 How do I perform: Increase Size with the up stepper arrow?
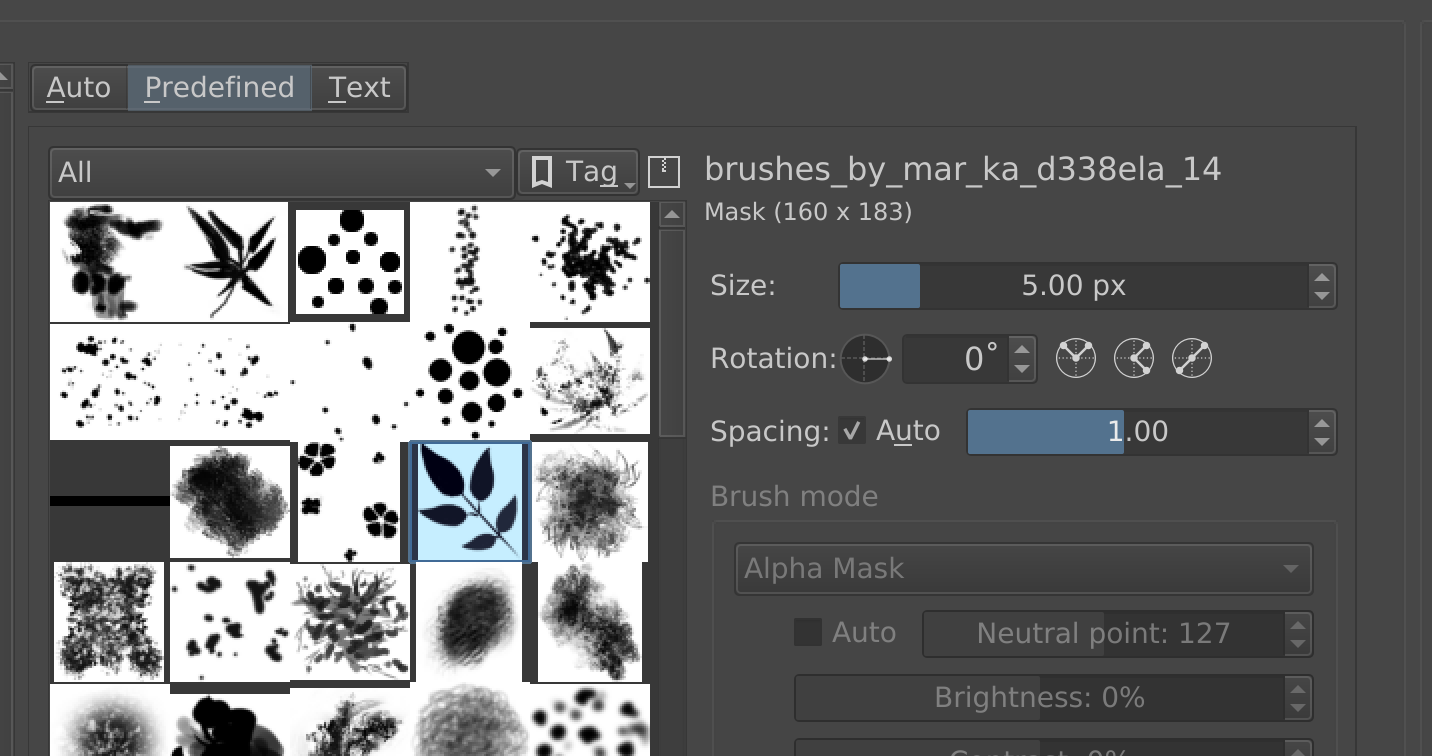coord(1322,277)
